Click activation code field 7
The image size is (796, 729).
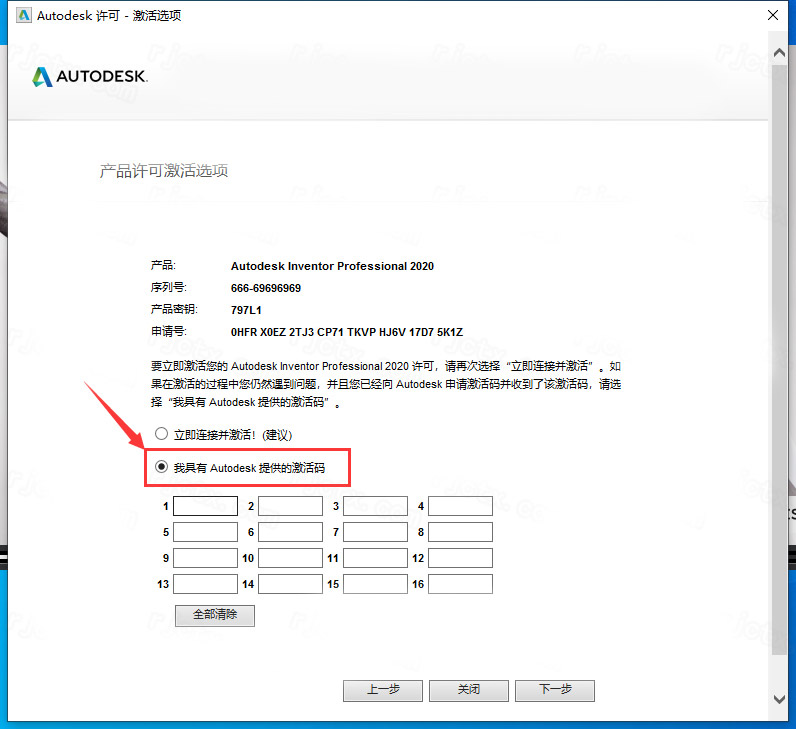(x=375, y=532)
